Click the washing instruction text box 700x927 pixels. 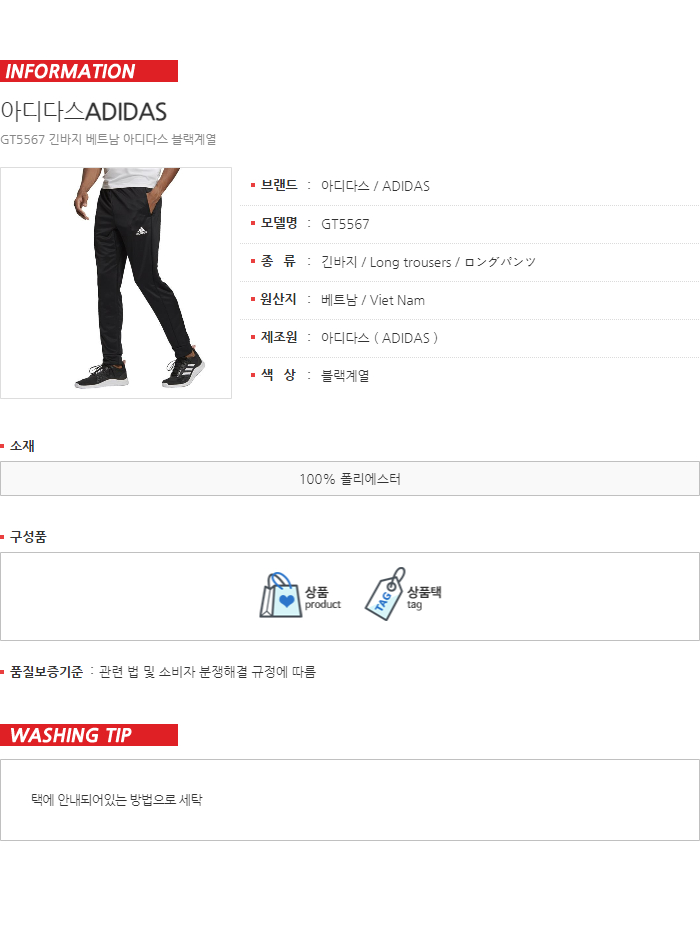(350, 800)
